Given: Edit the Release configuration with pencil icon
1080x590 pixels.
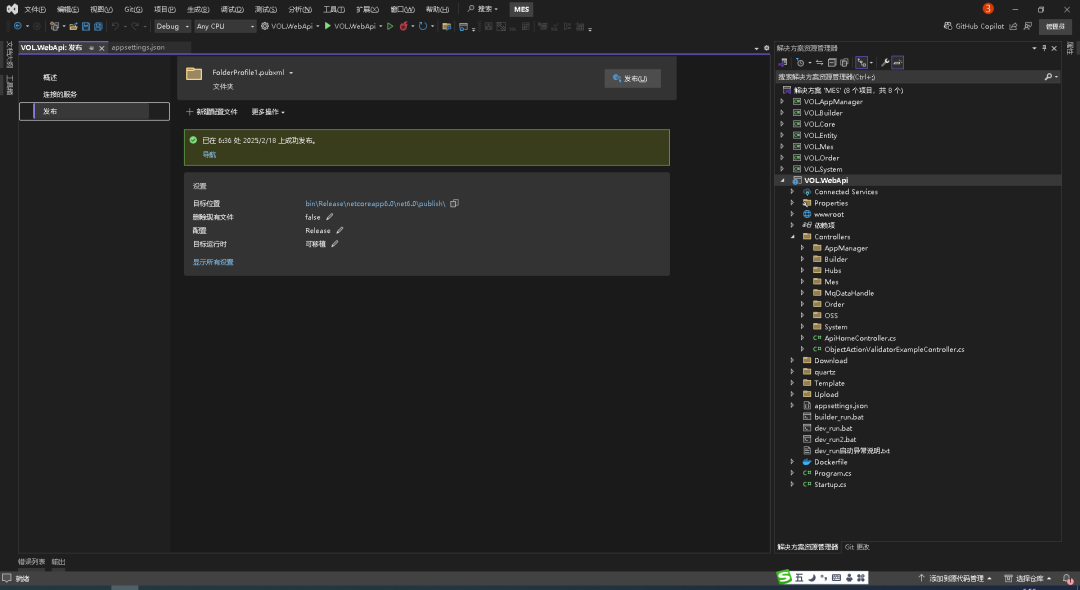Looking at the screenshot, I should tap(340, 230).
